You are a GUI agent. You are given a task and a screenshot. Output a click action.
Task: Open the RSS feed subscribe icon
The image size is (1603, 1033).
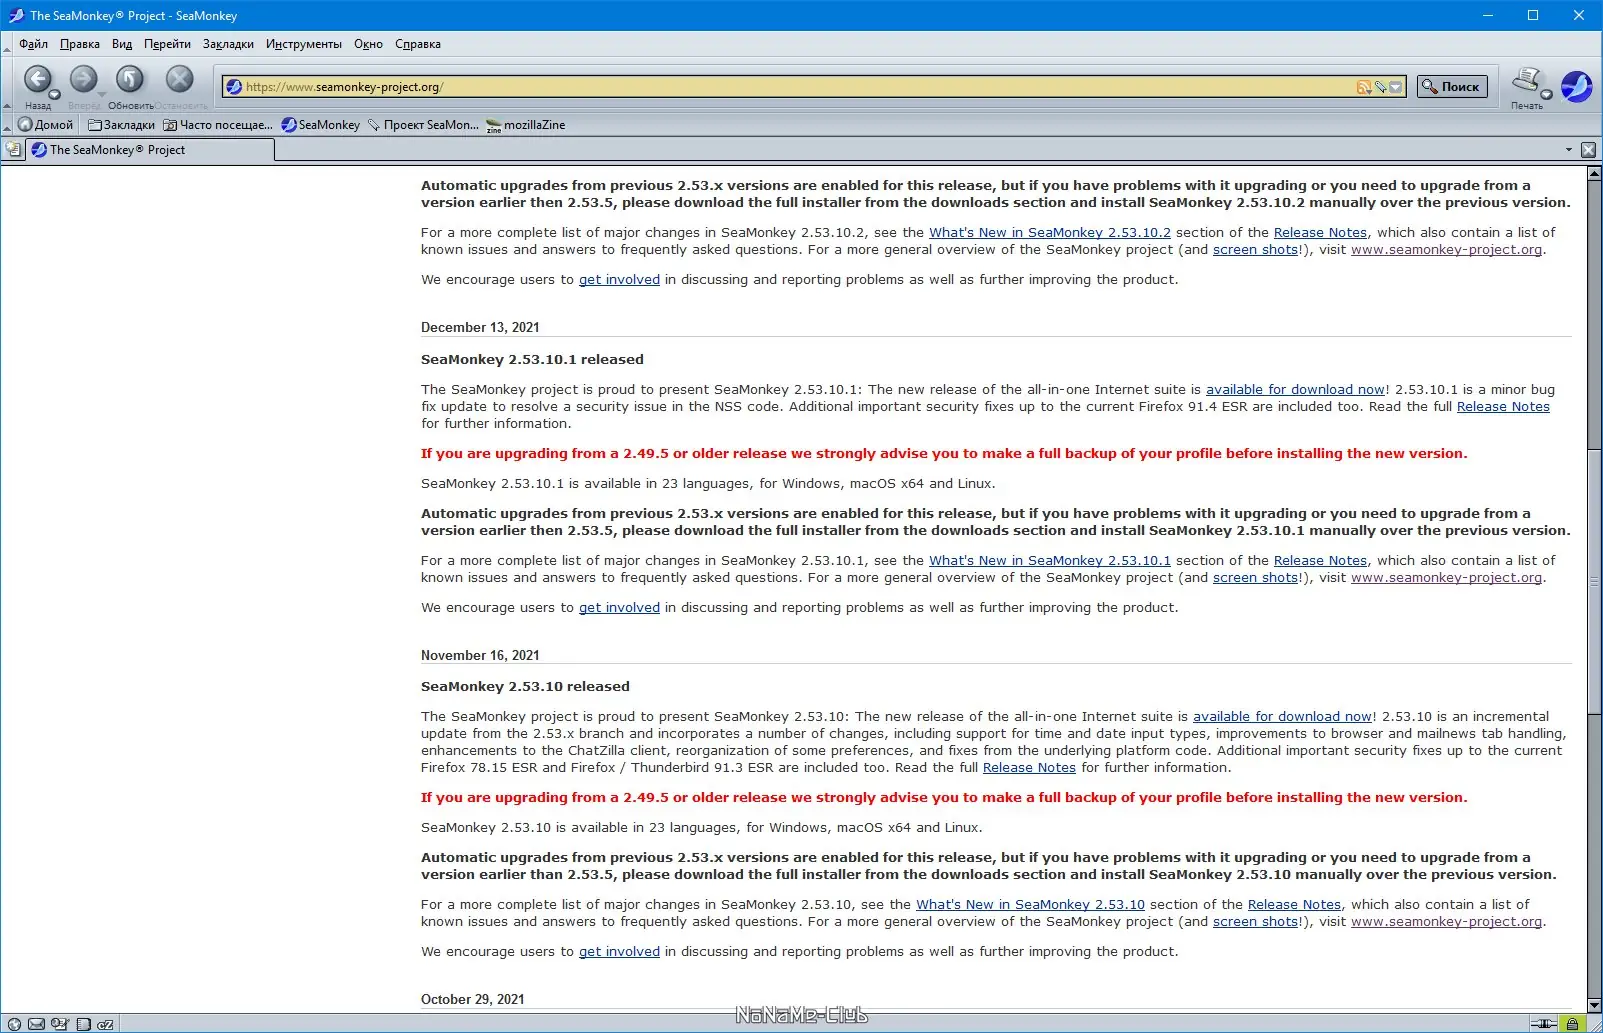pos(1363,87)
